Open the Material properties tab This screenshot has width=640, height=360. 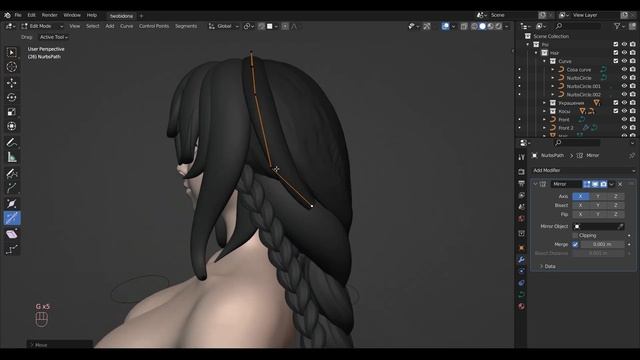[521, 306]
